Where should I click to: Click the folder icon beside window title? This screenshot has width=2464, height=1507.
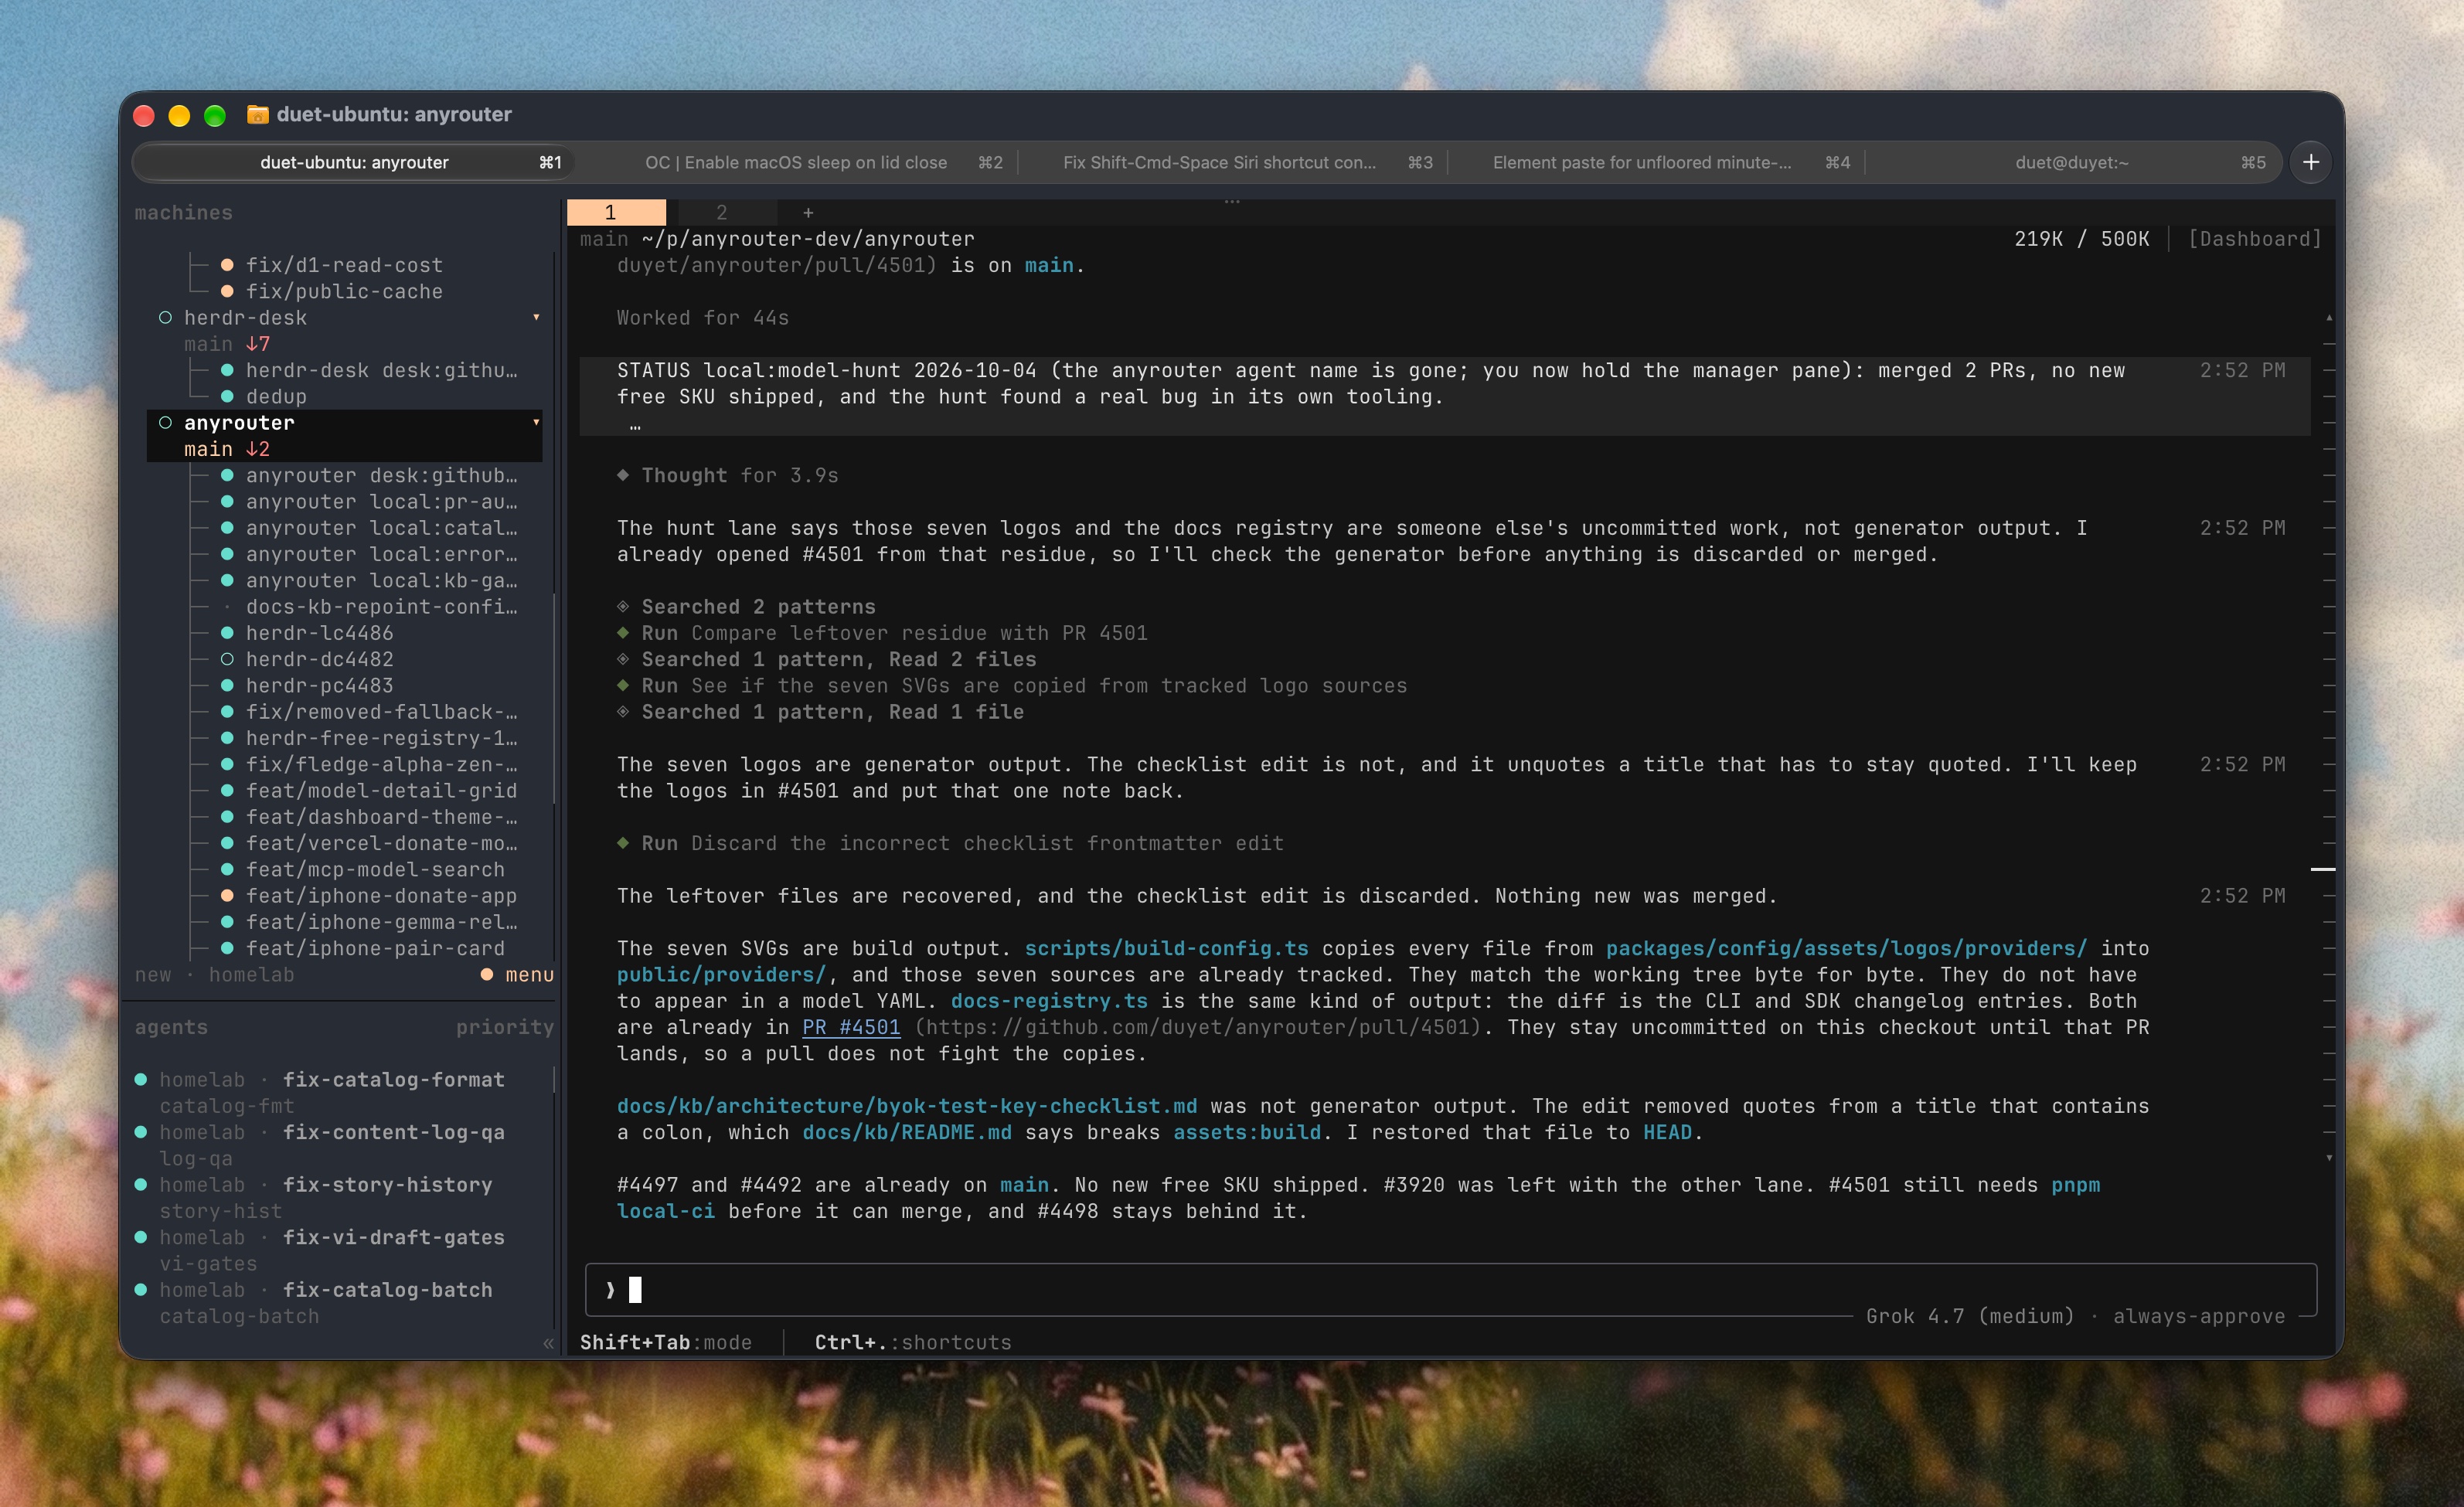pos(257,114)
